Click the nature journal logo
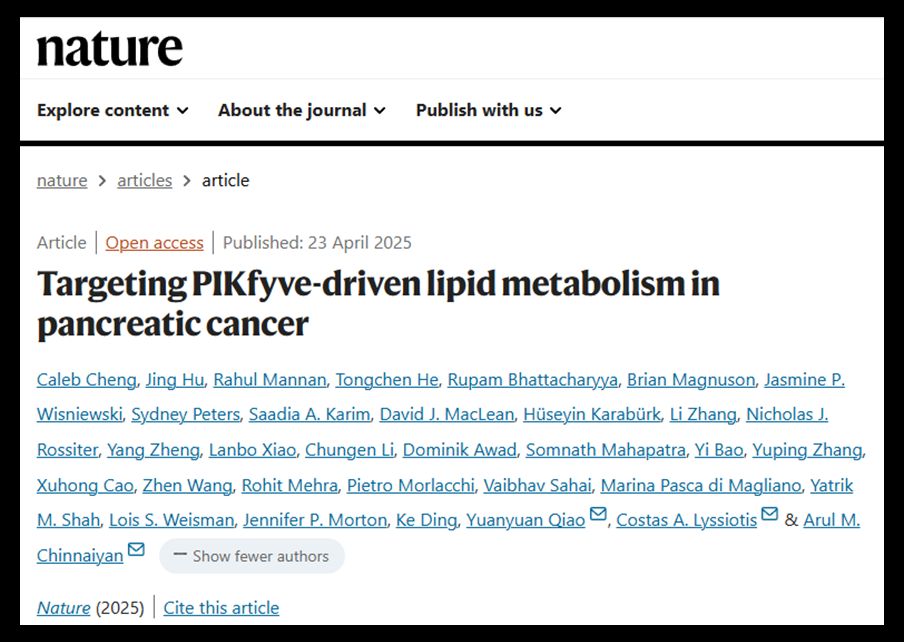This screenshot has width=904, height=642. click(x=110, y=49)
